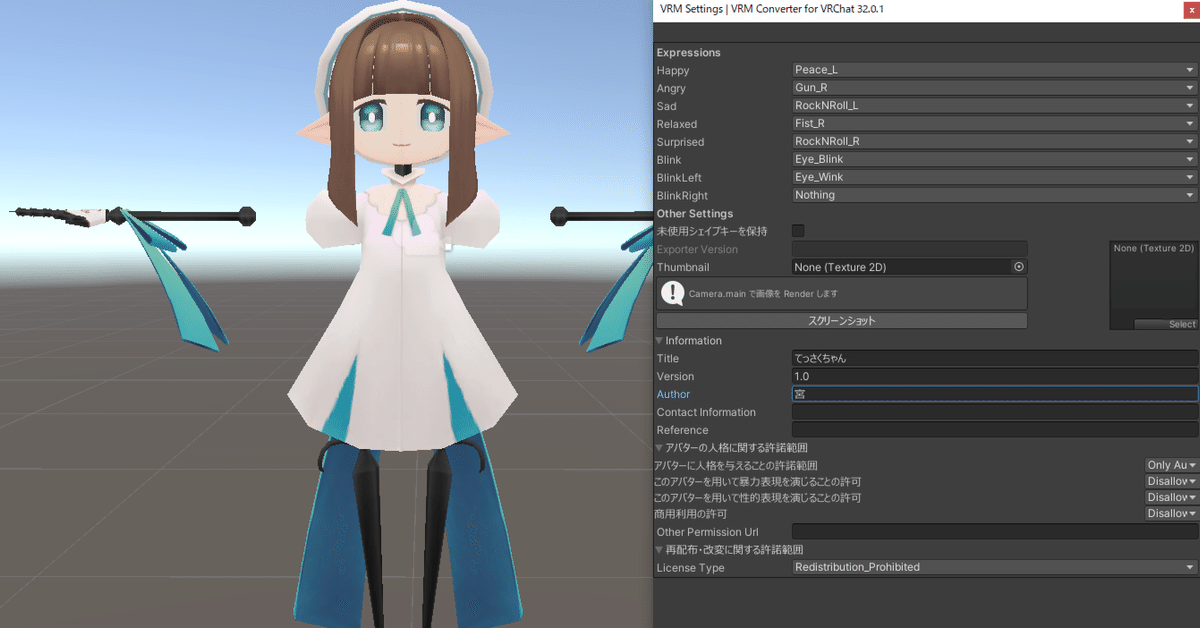This screenshot has width=1200, height=628.
Task: Collapse the 再配布・改変に関する許諾範囲 section
Action: [x=660, y=549]
